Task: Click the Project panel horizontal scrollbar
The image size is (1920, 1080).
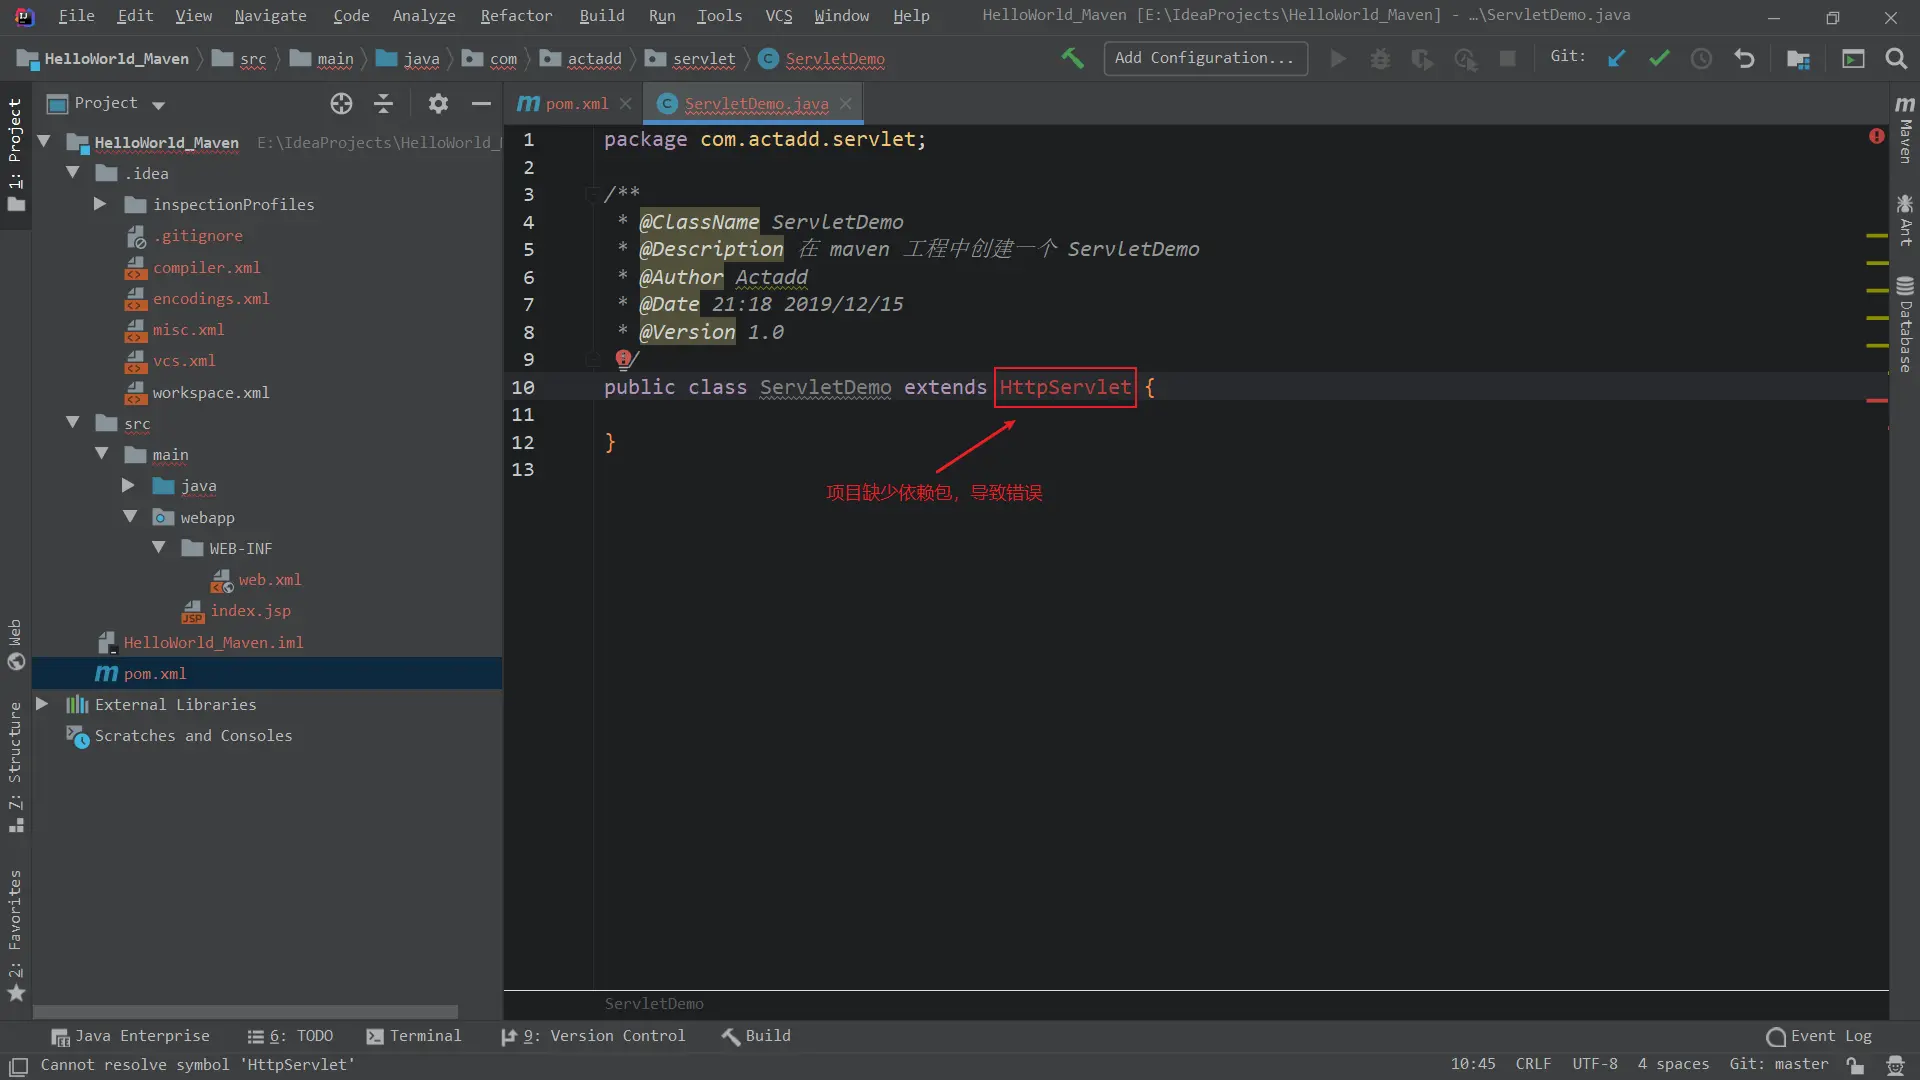Action: click(245, 1011)
